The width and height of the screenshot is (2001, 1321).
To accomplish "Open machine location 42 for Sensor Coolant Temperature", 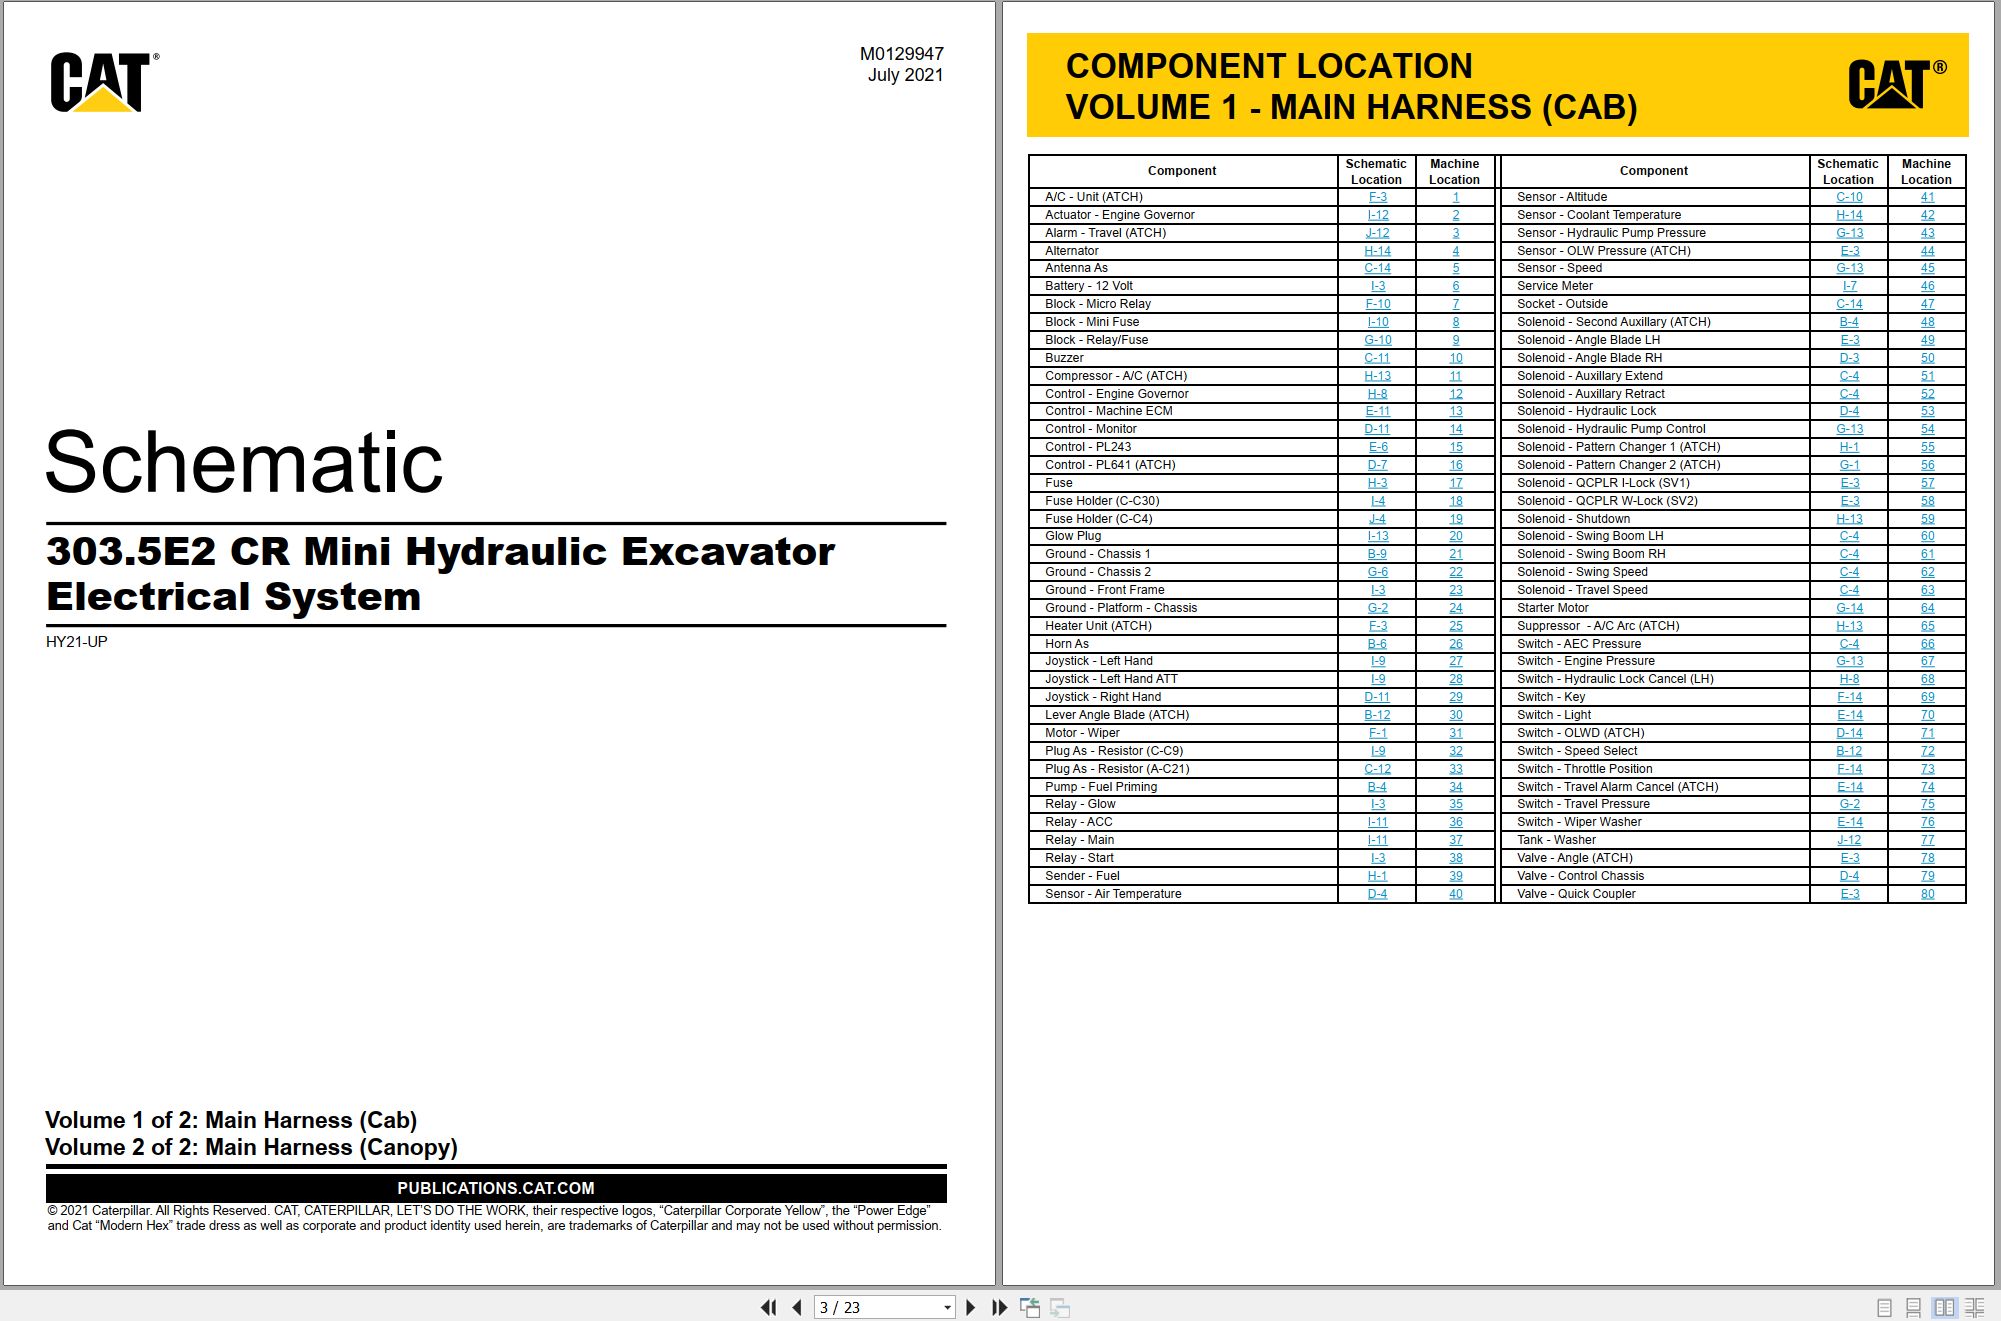I will tap(1927, 215).
